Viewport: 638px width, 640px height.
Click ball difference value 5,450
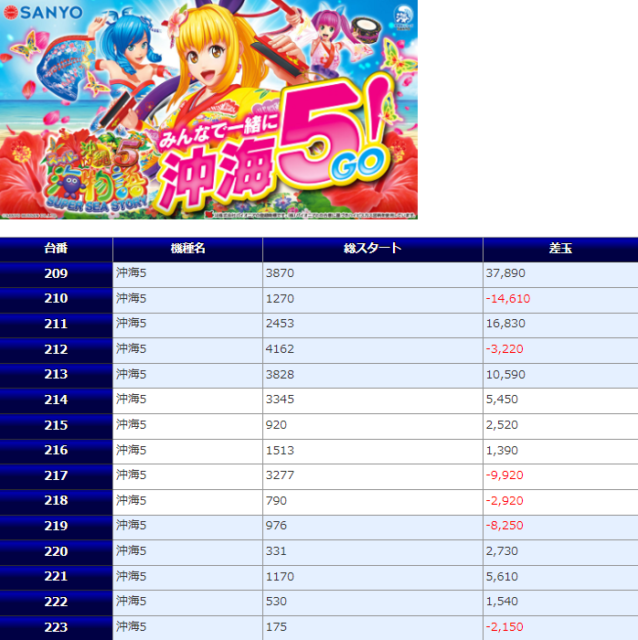[502, 399]
